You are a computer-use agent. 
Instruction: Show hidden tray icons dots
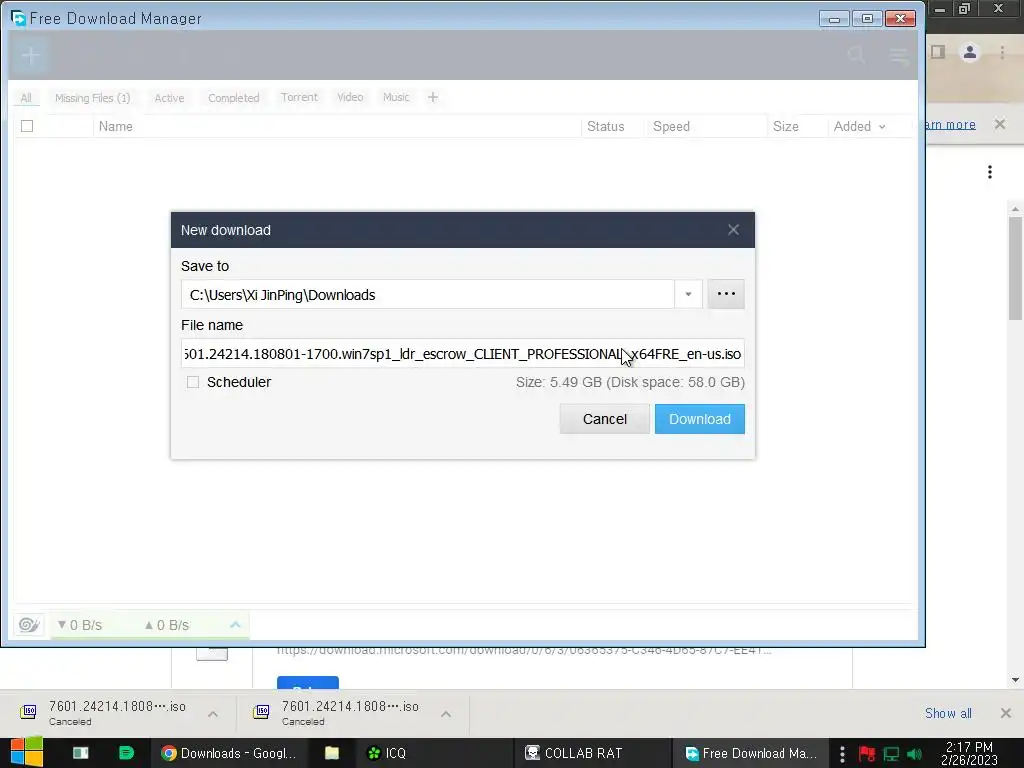842,754
